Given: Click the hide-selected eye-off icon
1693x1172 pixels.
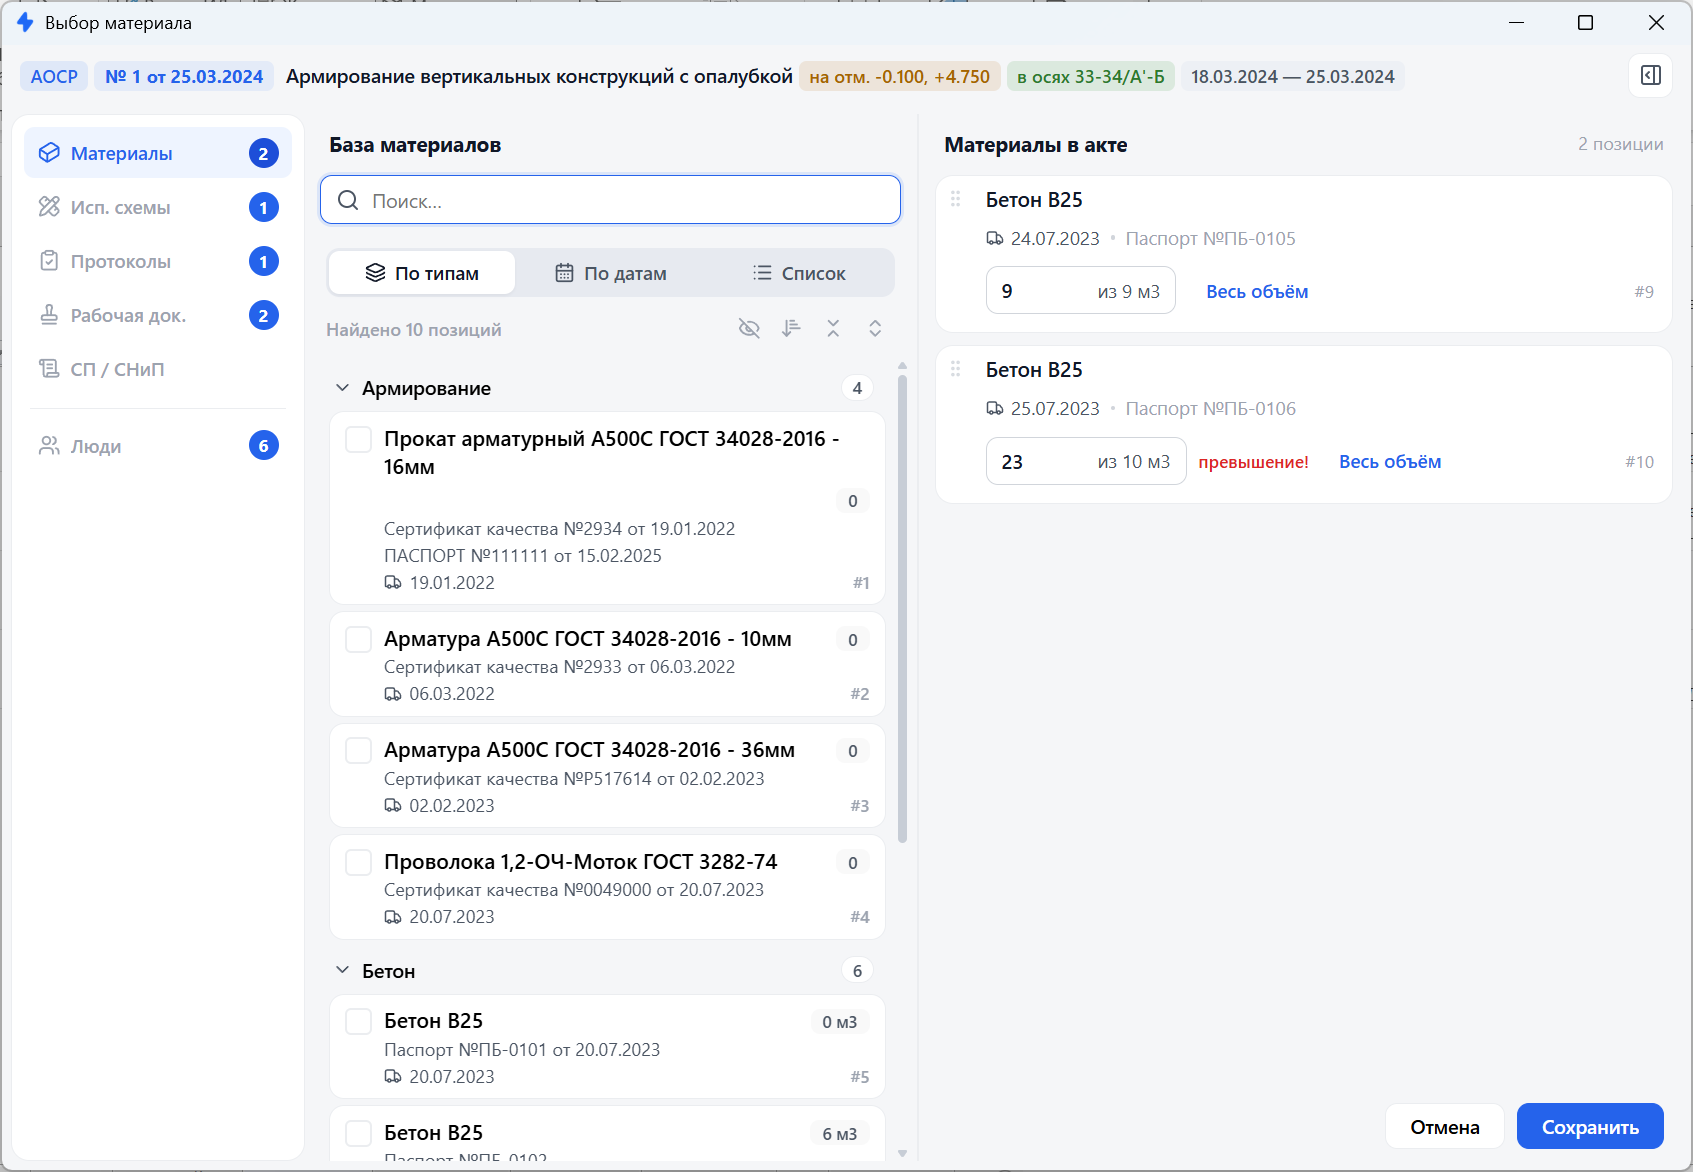Looking at the screenshot, I should point(749,329).
